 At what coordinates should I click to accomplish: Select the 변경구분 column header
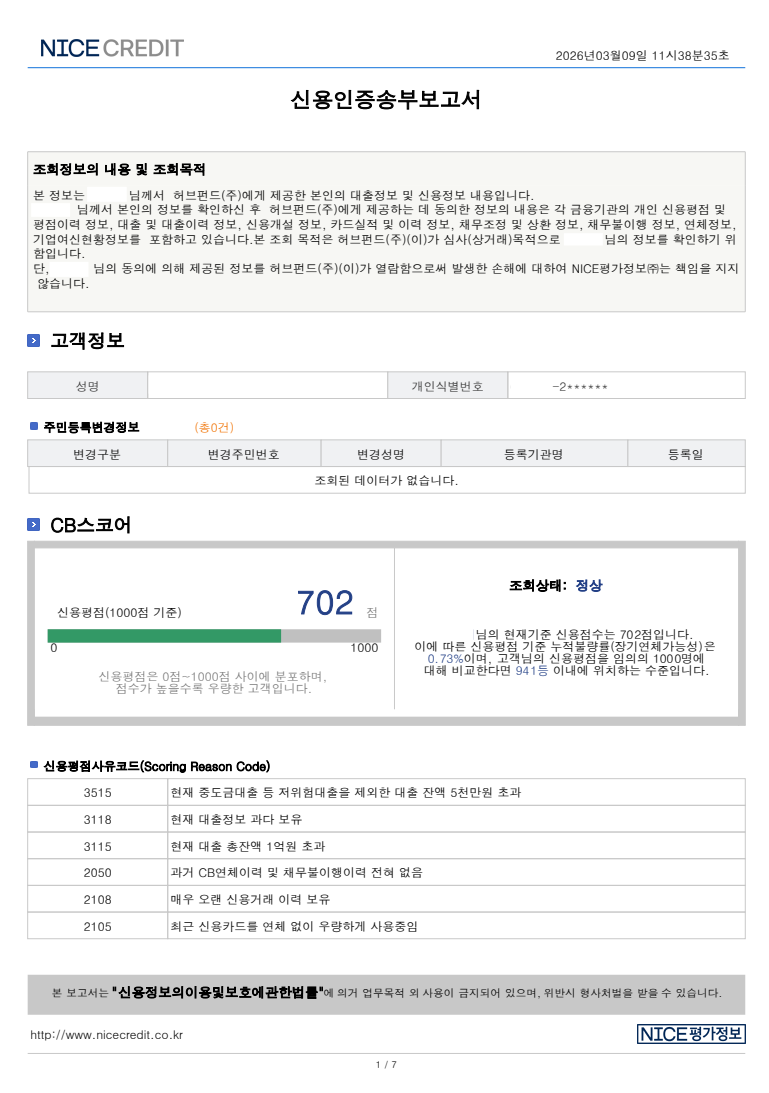97,454
